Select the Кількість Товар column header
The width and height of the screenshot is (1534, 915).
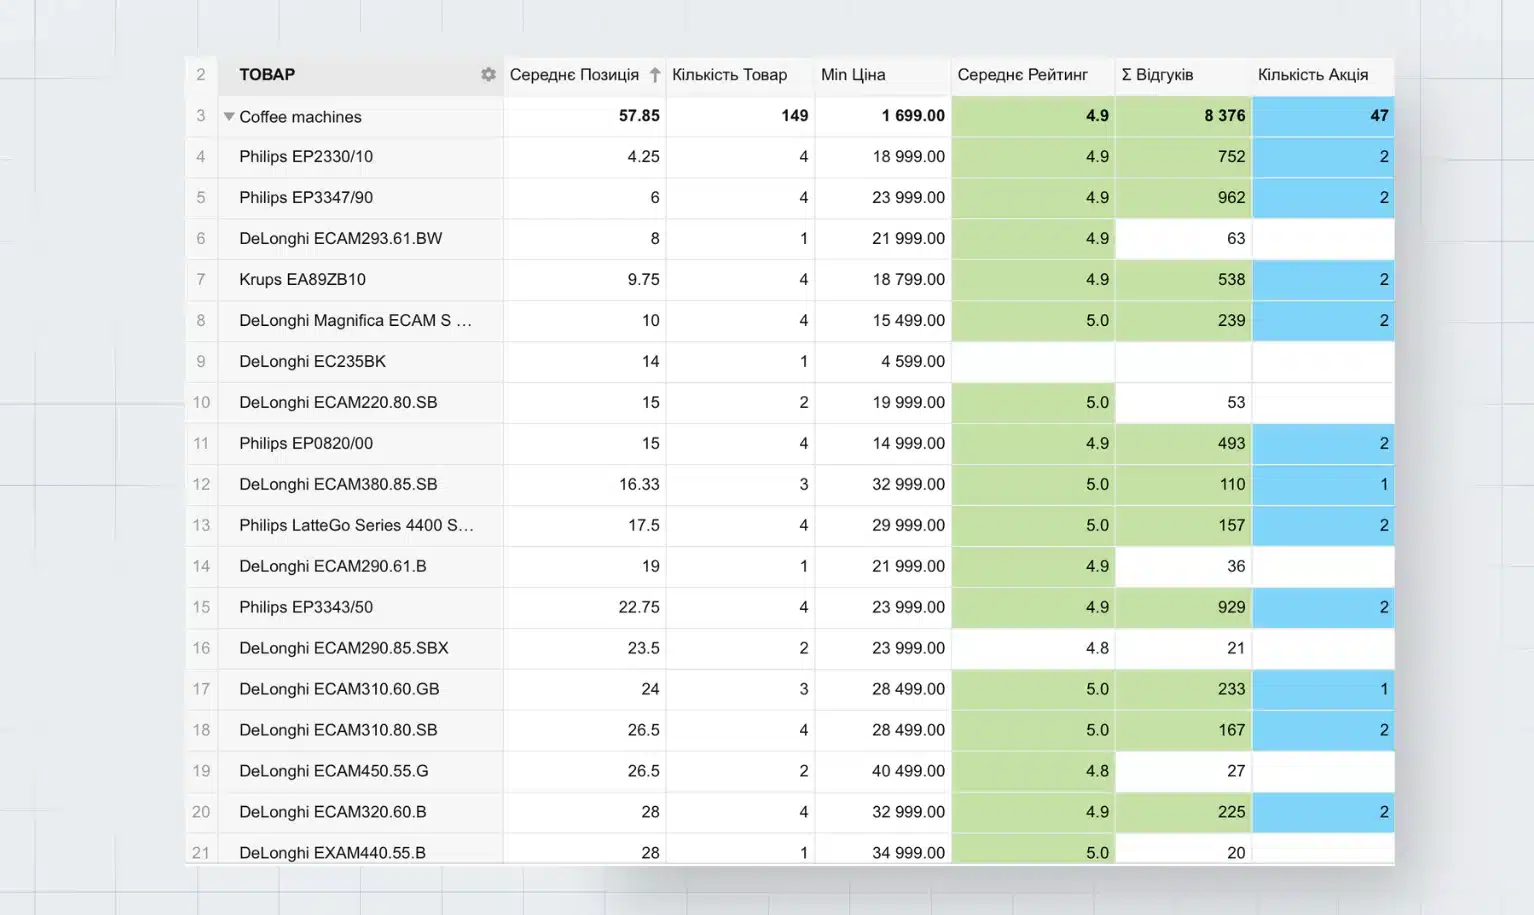pos(729,75)
